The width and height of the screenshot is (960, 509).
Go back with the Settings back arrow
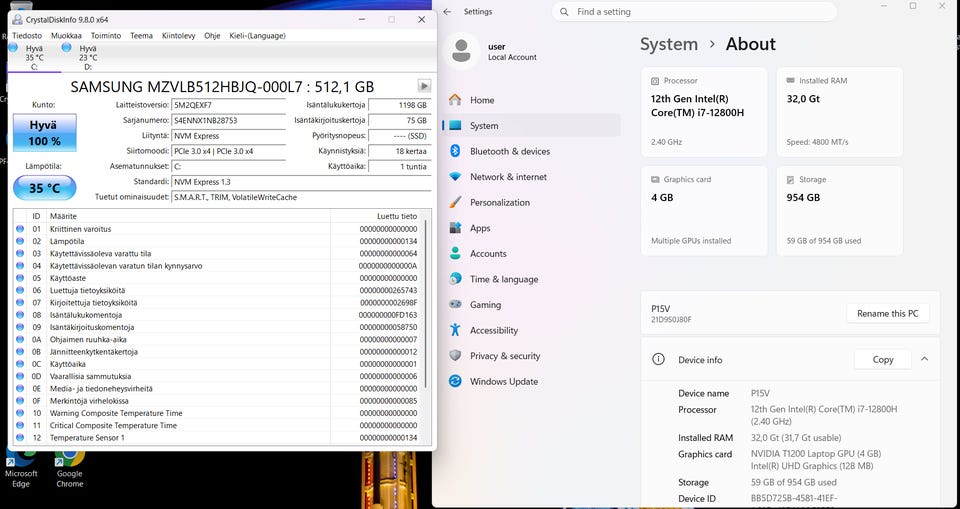447,12
